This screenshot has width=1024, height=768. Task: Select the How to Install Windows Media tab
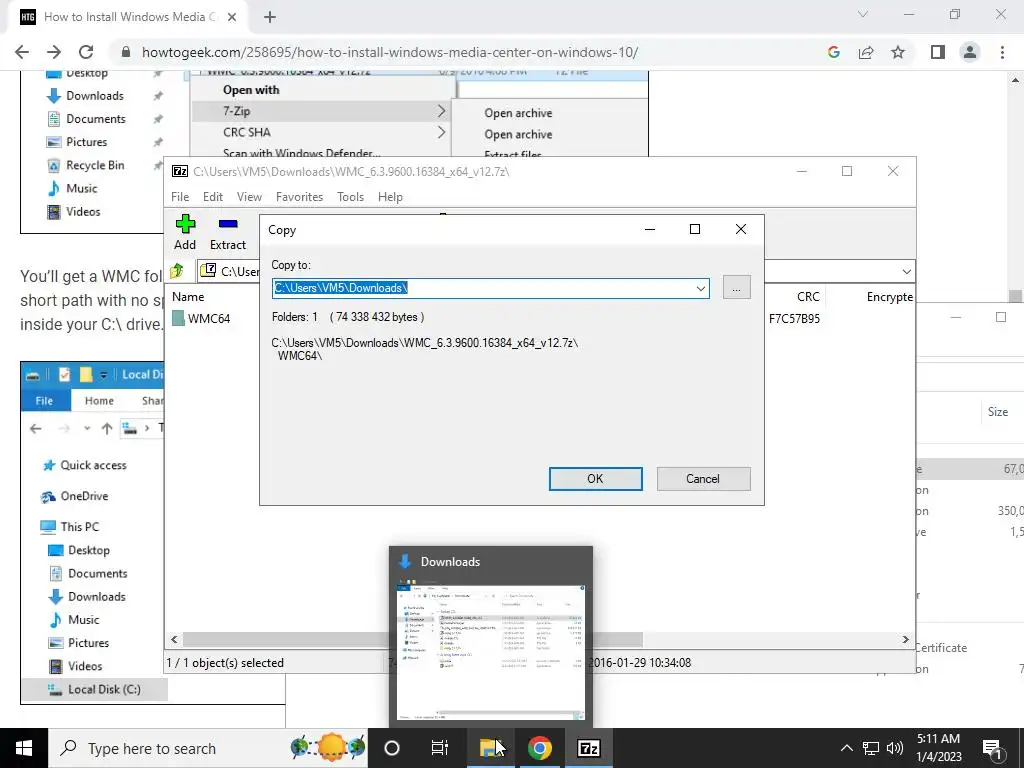tap(127, 17)
